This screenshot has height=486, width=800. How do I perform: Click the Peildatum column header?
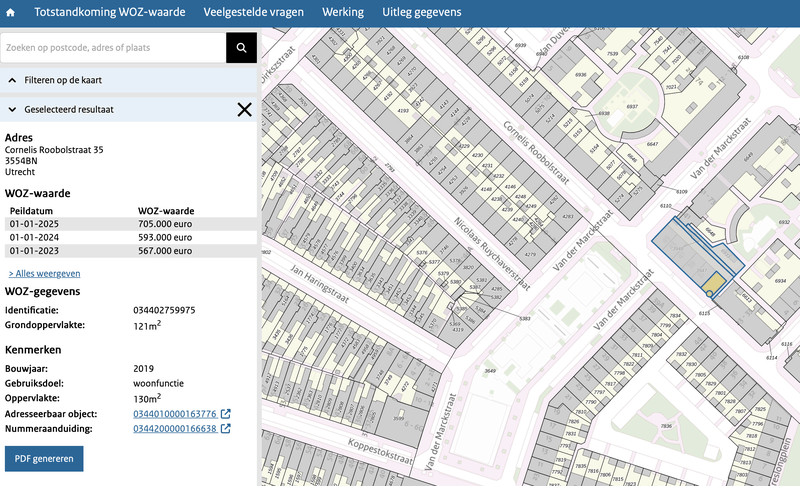(x=31, y=211)
